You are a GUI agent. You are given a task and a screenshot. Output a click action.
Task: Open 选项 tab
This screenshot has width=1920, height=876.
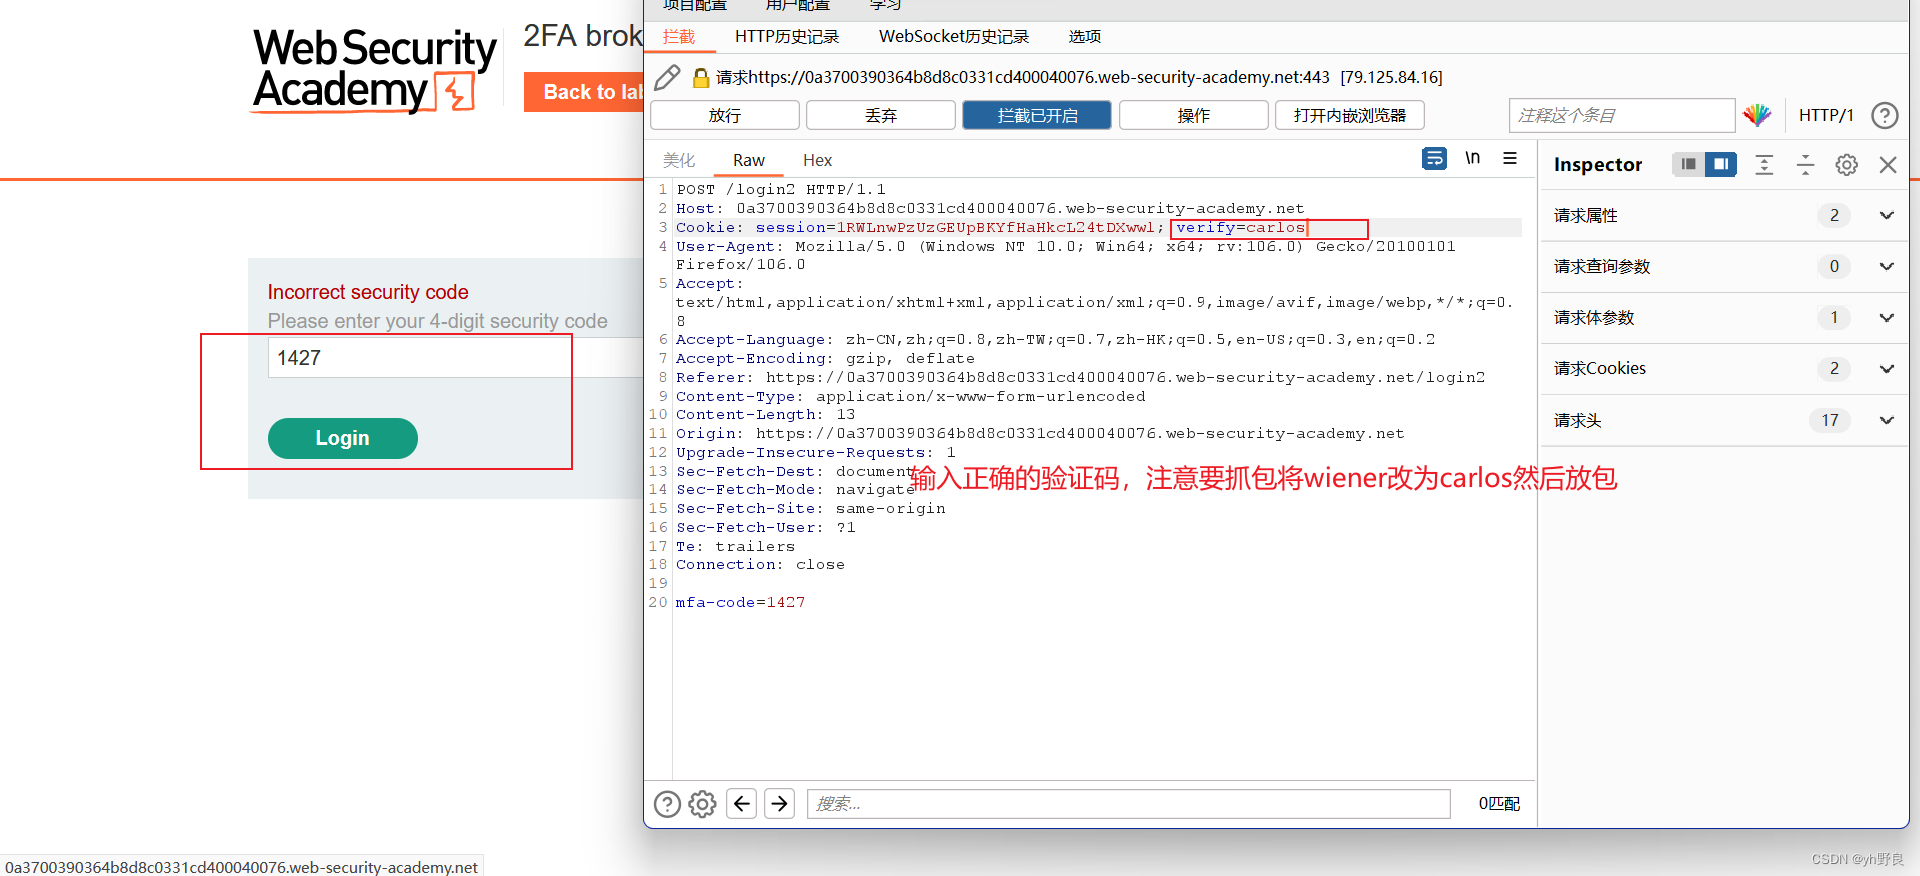pos(1084,37)
